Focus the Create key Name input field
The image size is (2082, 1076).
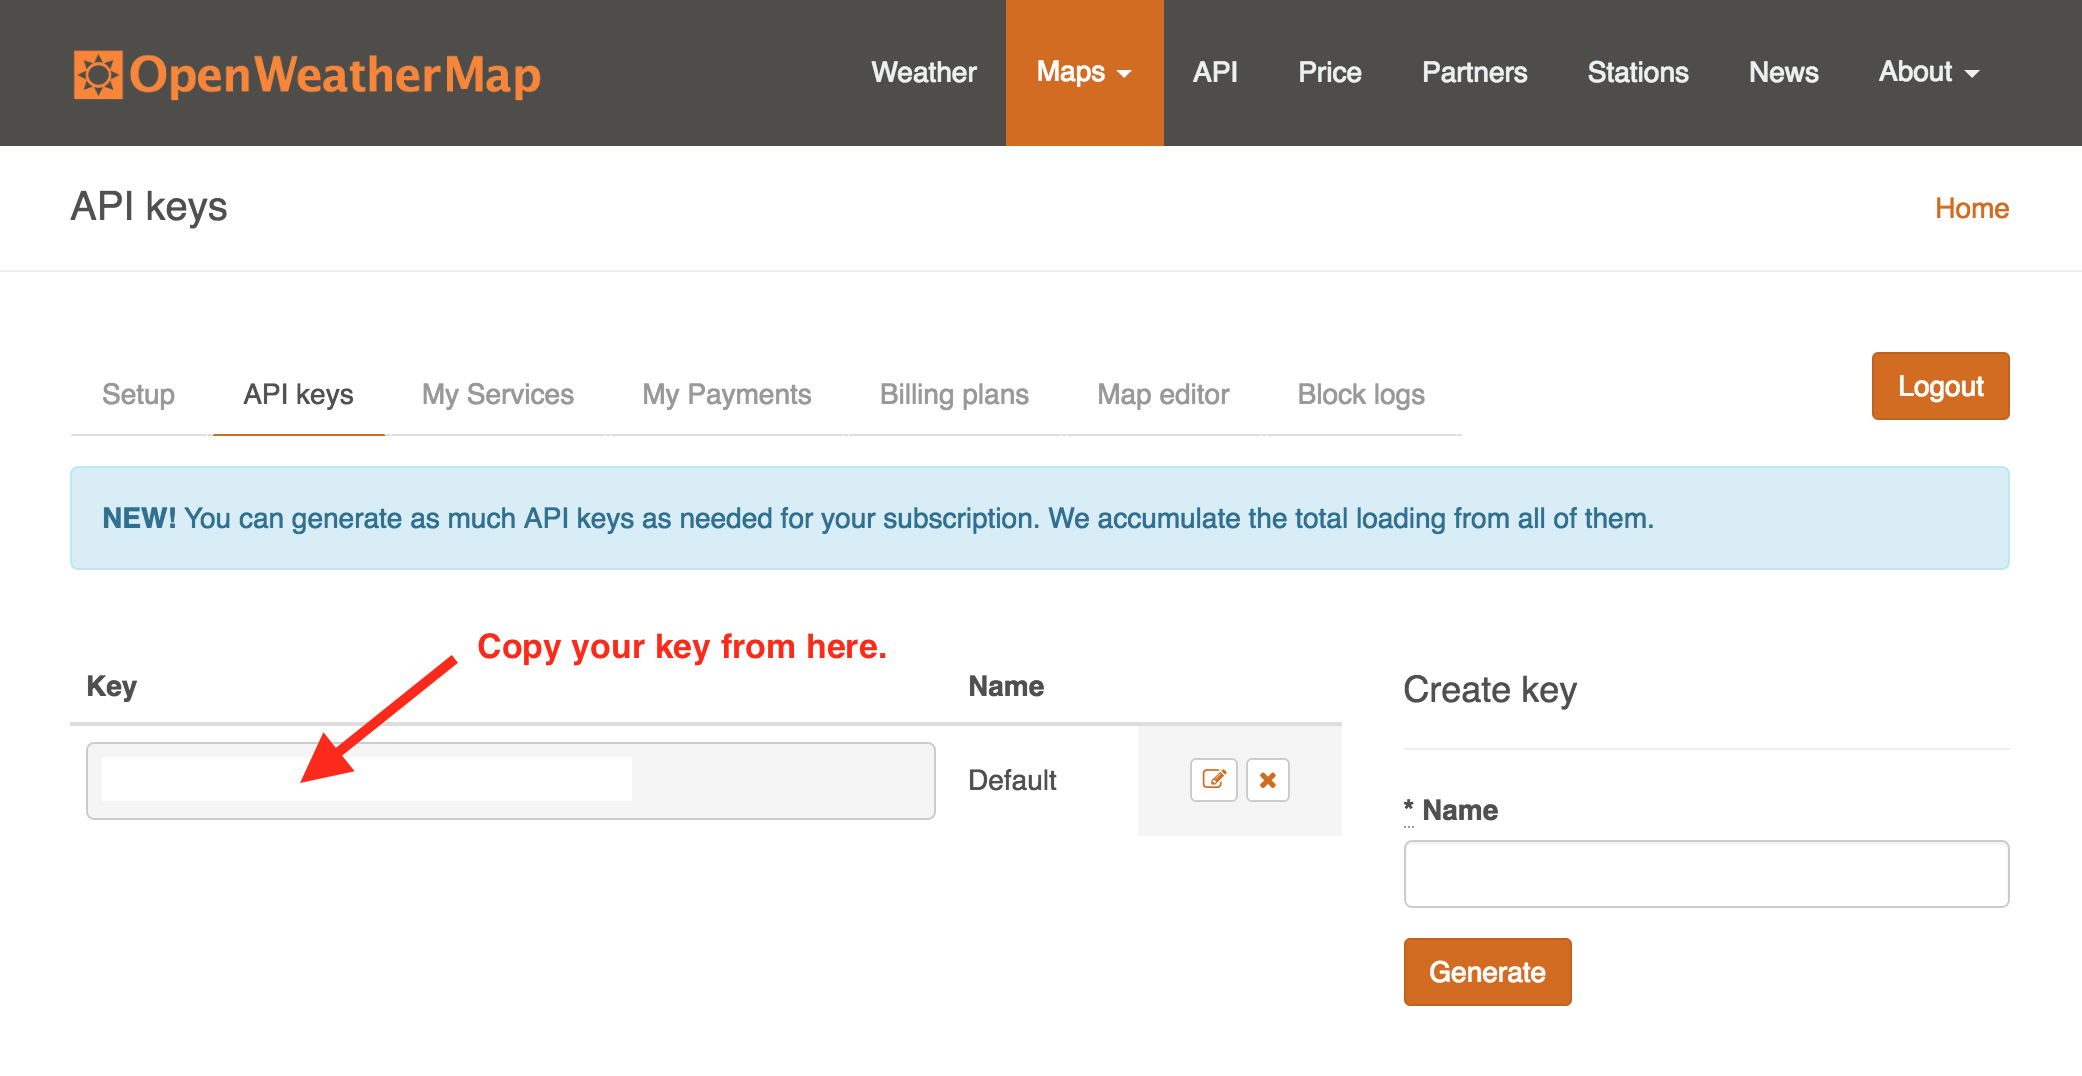(x=1707, y=874)
